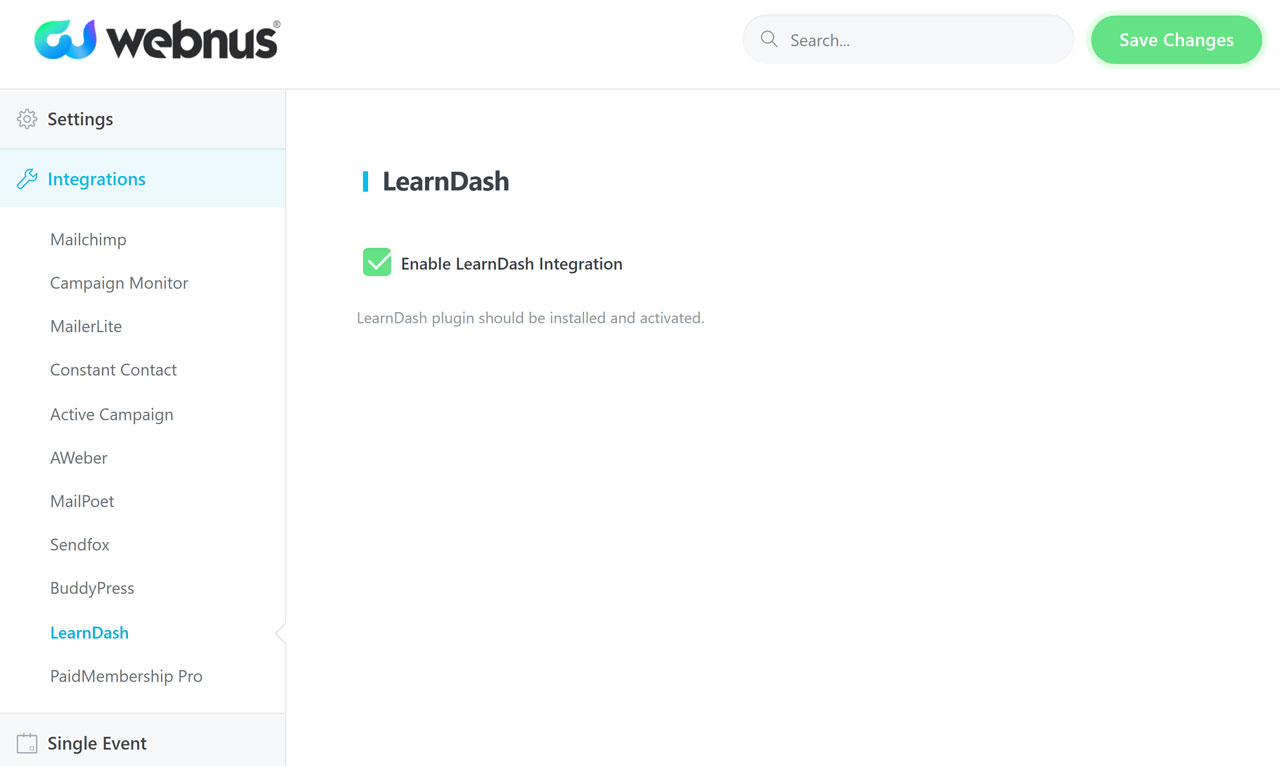Click the LearnDash plugin requirement note

coord(531,318)
